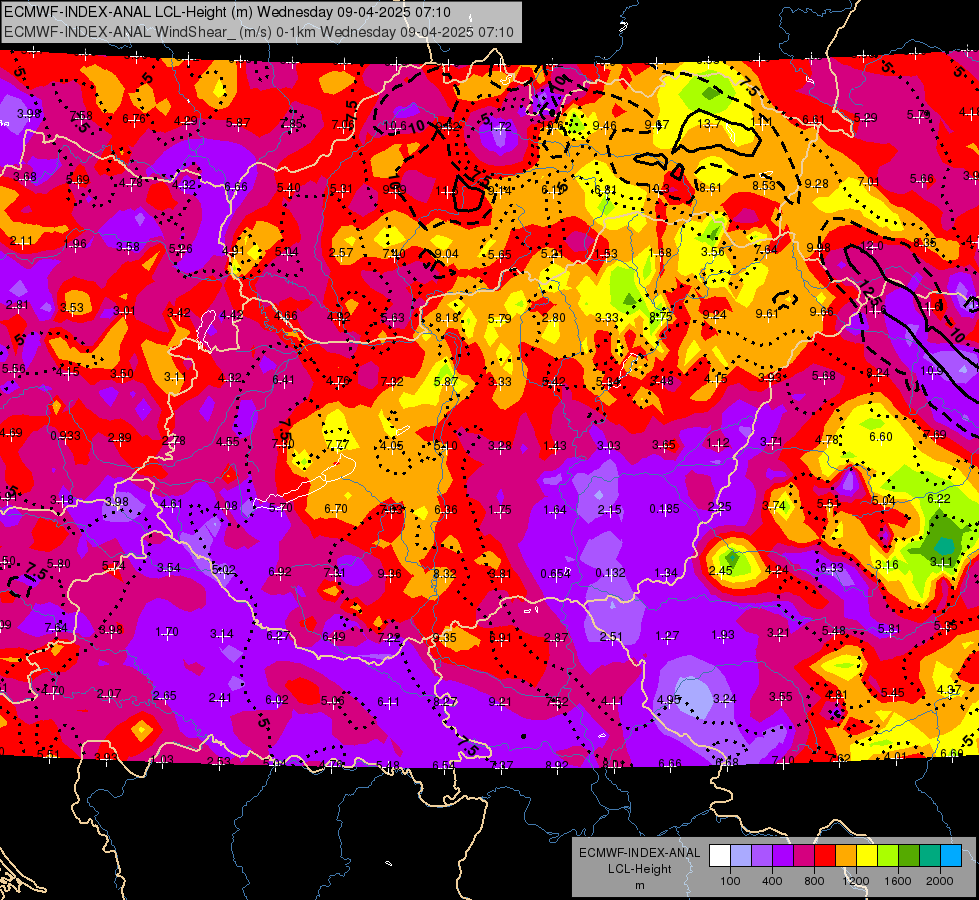Select the yellow legend swatch
This screenshot has height=900, width=979.
point(867,856)
